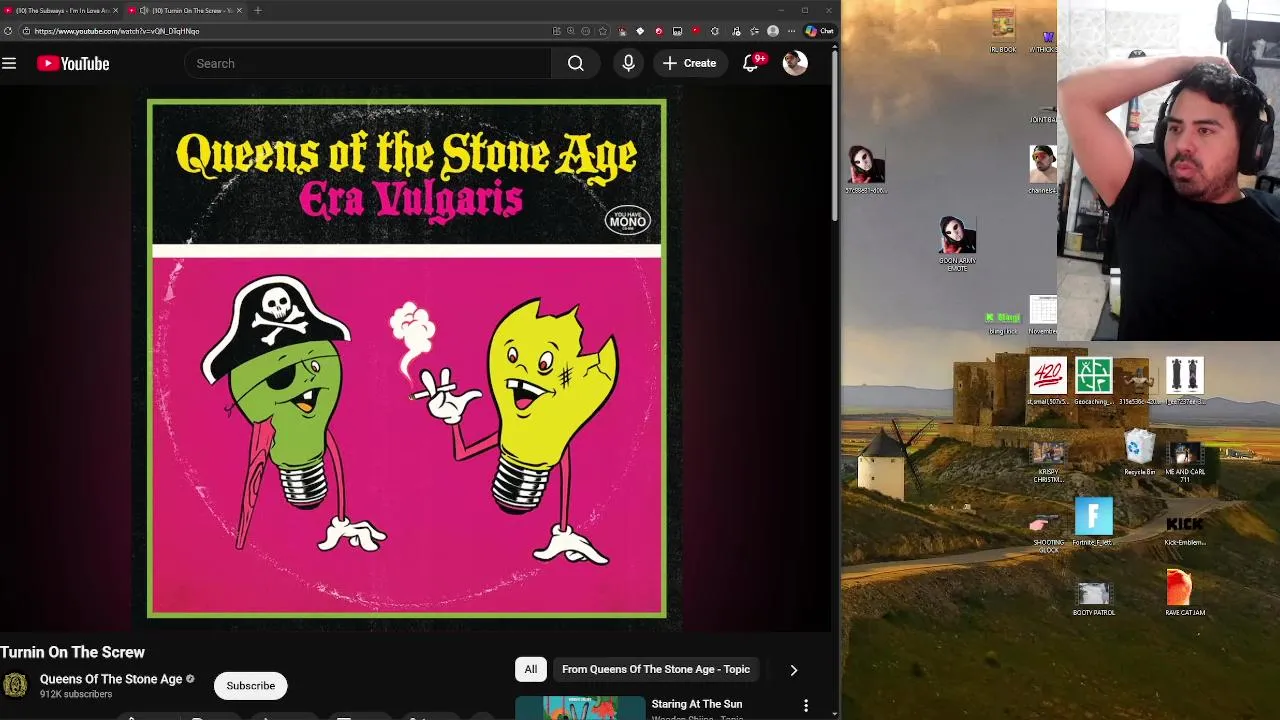Reload the page with the refresh button
The height and width of the screenshot is (720, 1280).
(8, 31)
